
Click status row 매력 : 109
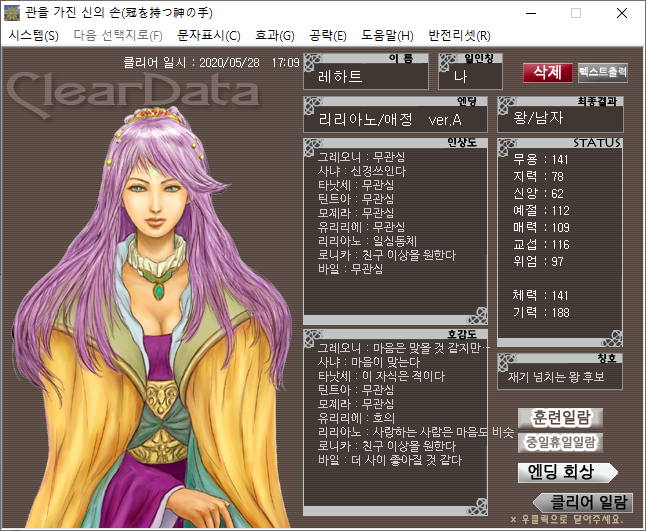click(x=541, y=227)
